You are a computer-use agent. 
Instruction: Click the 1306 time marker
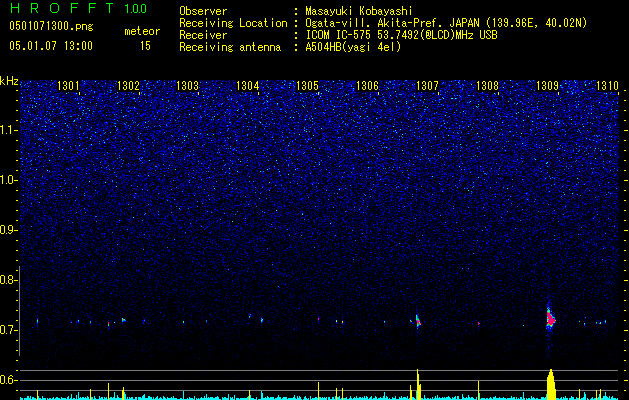coord(367,86)
